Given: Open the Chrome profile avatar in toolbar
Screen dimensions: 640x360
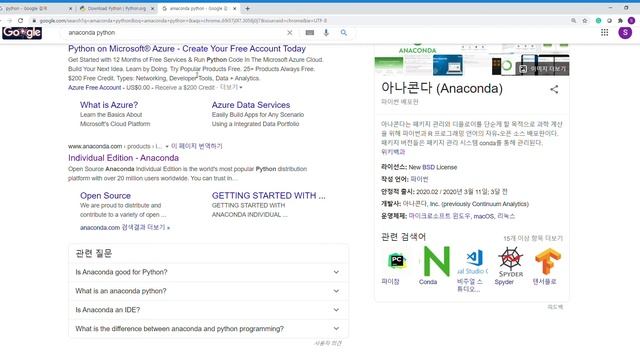Looking at the screenshot, I should click(x=631, y=20).
